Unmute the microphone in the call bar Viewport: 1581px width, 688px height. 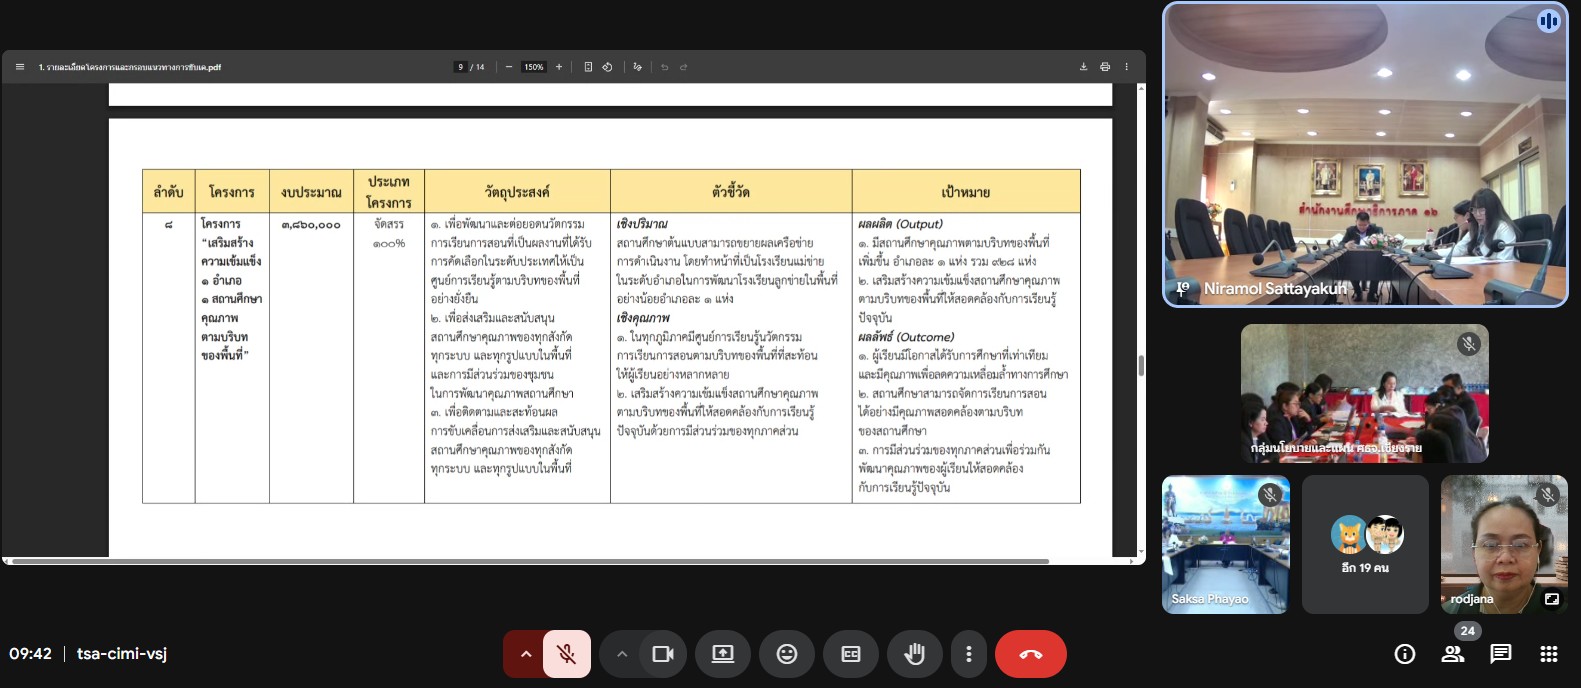coord(566,654)
